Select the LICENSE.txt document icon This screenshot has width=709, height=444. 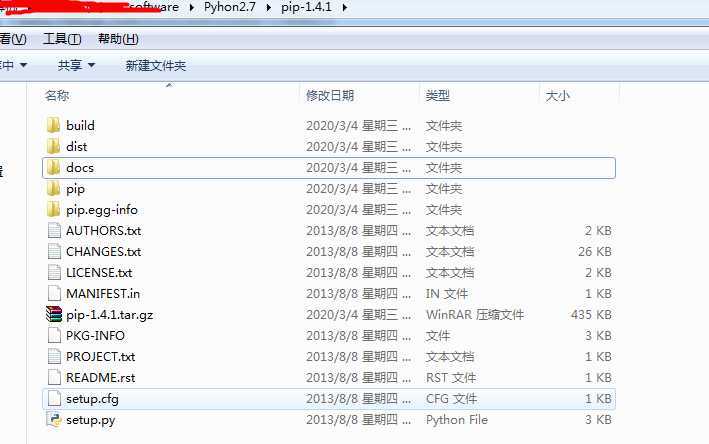[54, 273]
